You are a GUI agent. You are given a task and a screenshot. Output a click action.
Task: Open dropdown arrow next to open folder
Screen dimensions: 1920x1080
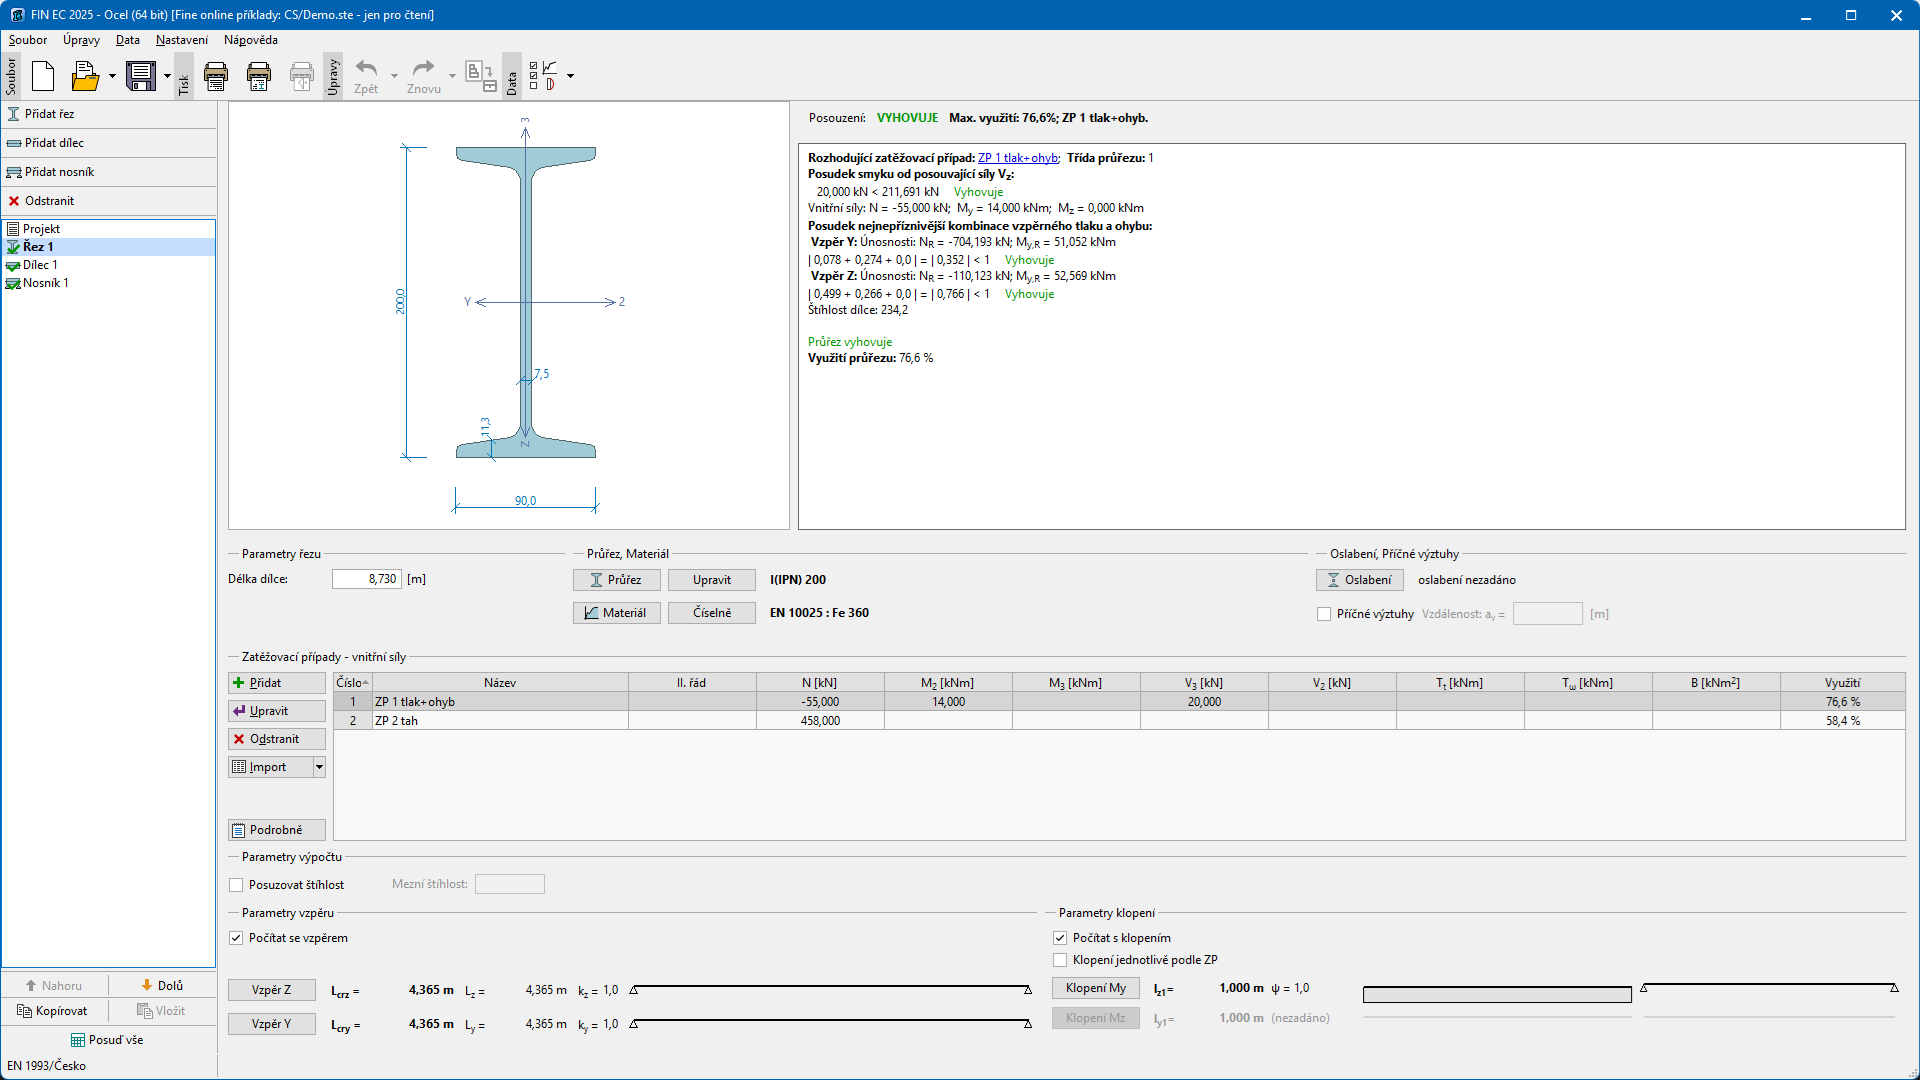coord(112,76)
